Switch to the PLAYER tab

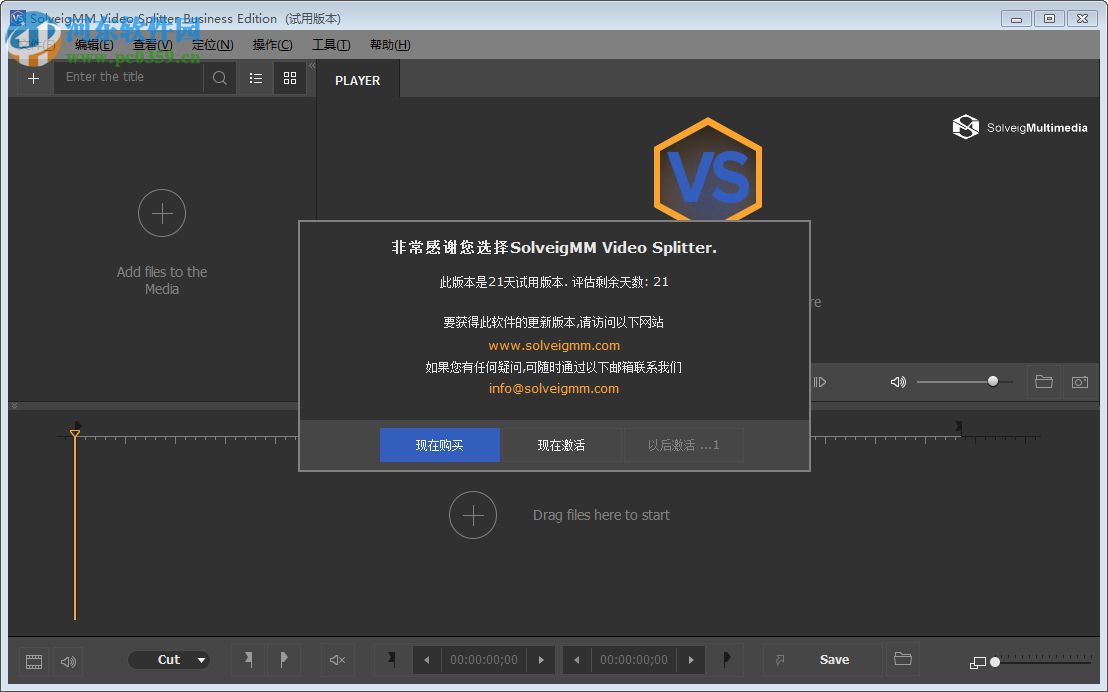[x=357, y=80]
